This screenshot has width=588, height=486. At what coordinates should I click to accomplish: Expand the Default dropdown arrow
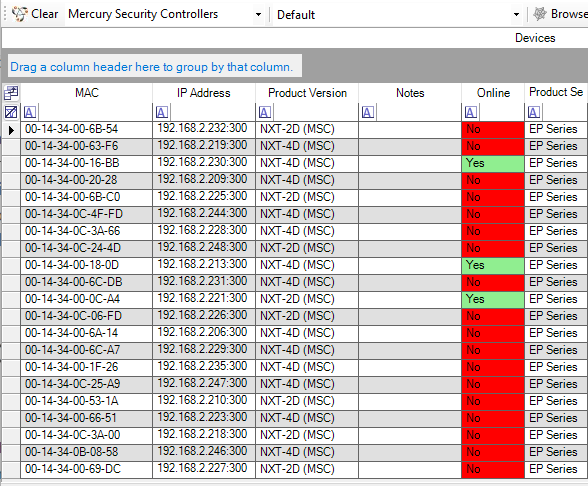pyautogui.click(x=516, y=15)
